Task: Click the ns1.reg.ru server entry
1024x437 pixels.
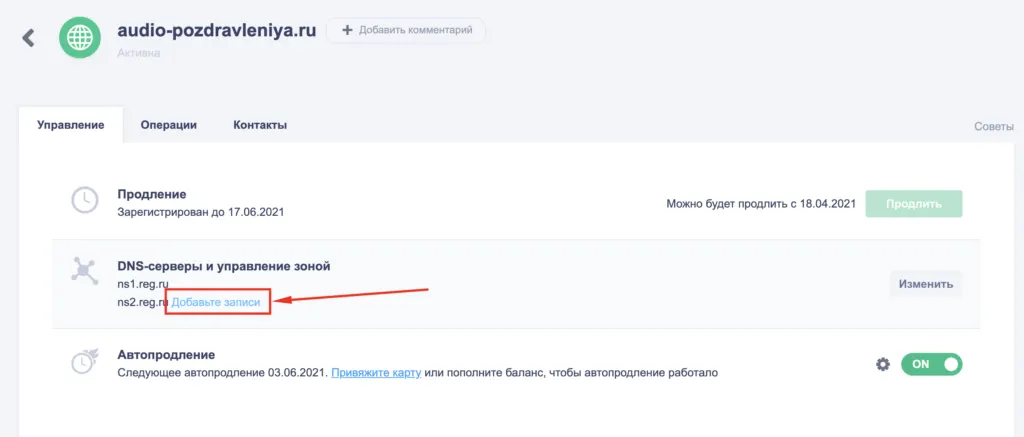Action: coord(143,285)
